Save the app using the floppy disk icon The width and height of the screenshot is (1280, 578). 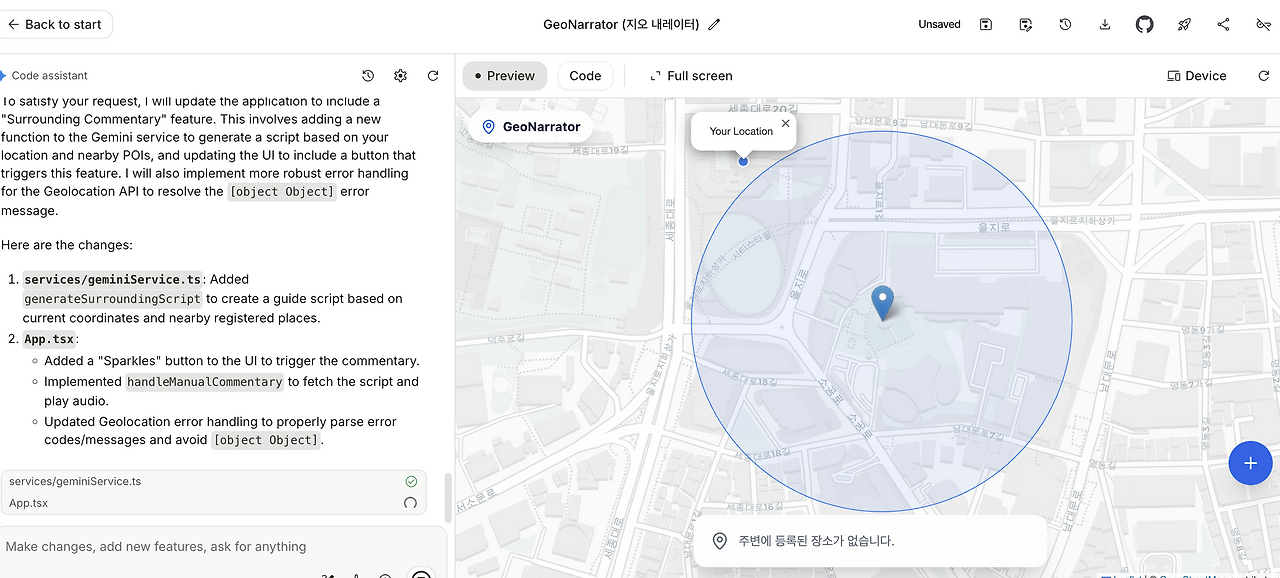(986, 24)
